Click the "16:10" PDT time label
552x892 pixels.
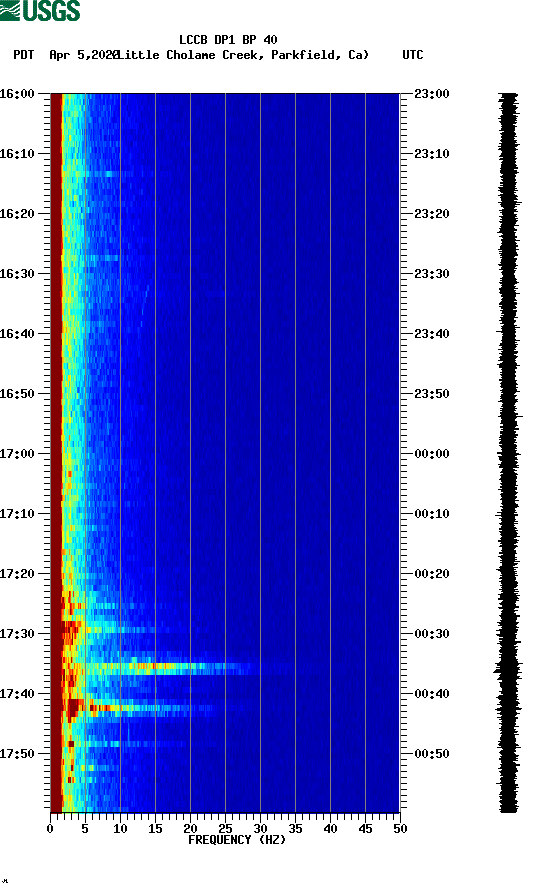point(17,154)
